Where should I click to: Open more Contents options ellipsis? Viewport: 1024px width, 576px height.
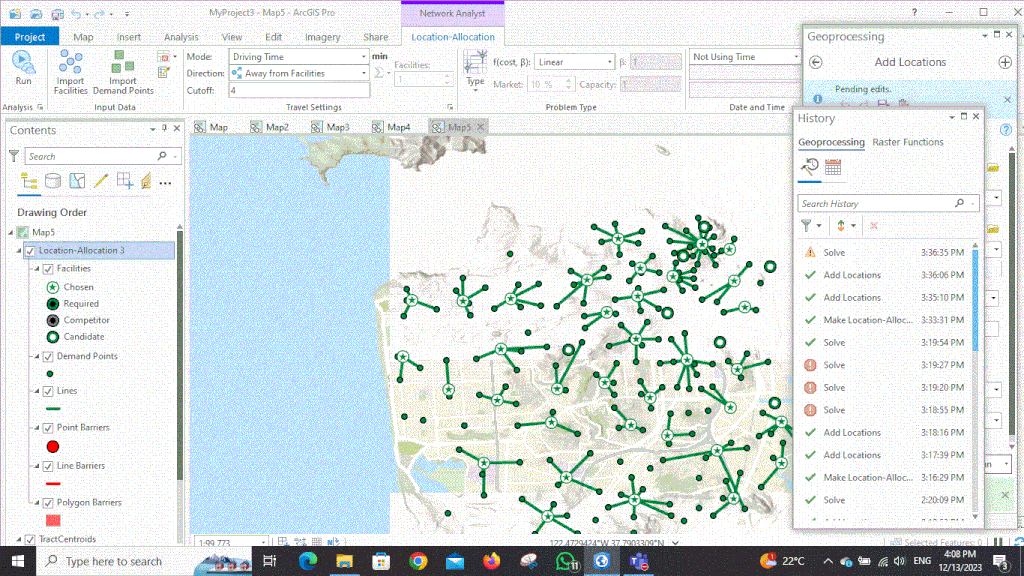(x=165, y=184)
